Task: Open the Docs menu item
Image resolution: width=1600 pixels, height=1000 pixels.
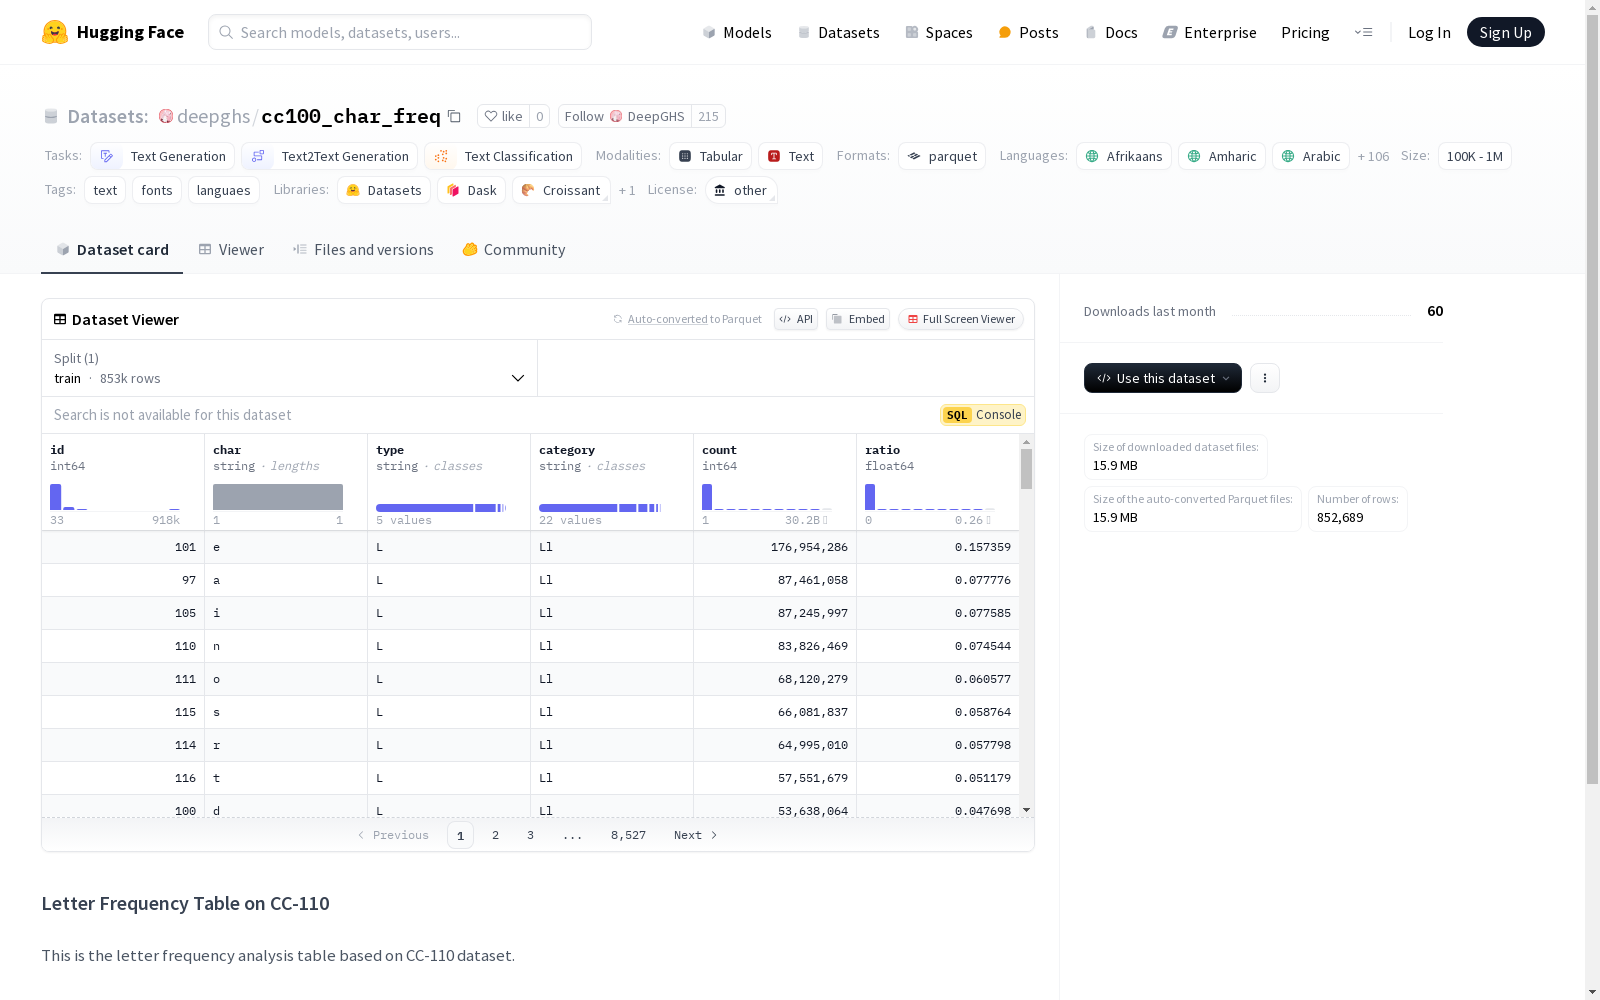Action: coord(1111,32)
